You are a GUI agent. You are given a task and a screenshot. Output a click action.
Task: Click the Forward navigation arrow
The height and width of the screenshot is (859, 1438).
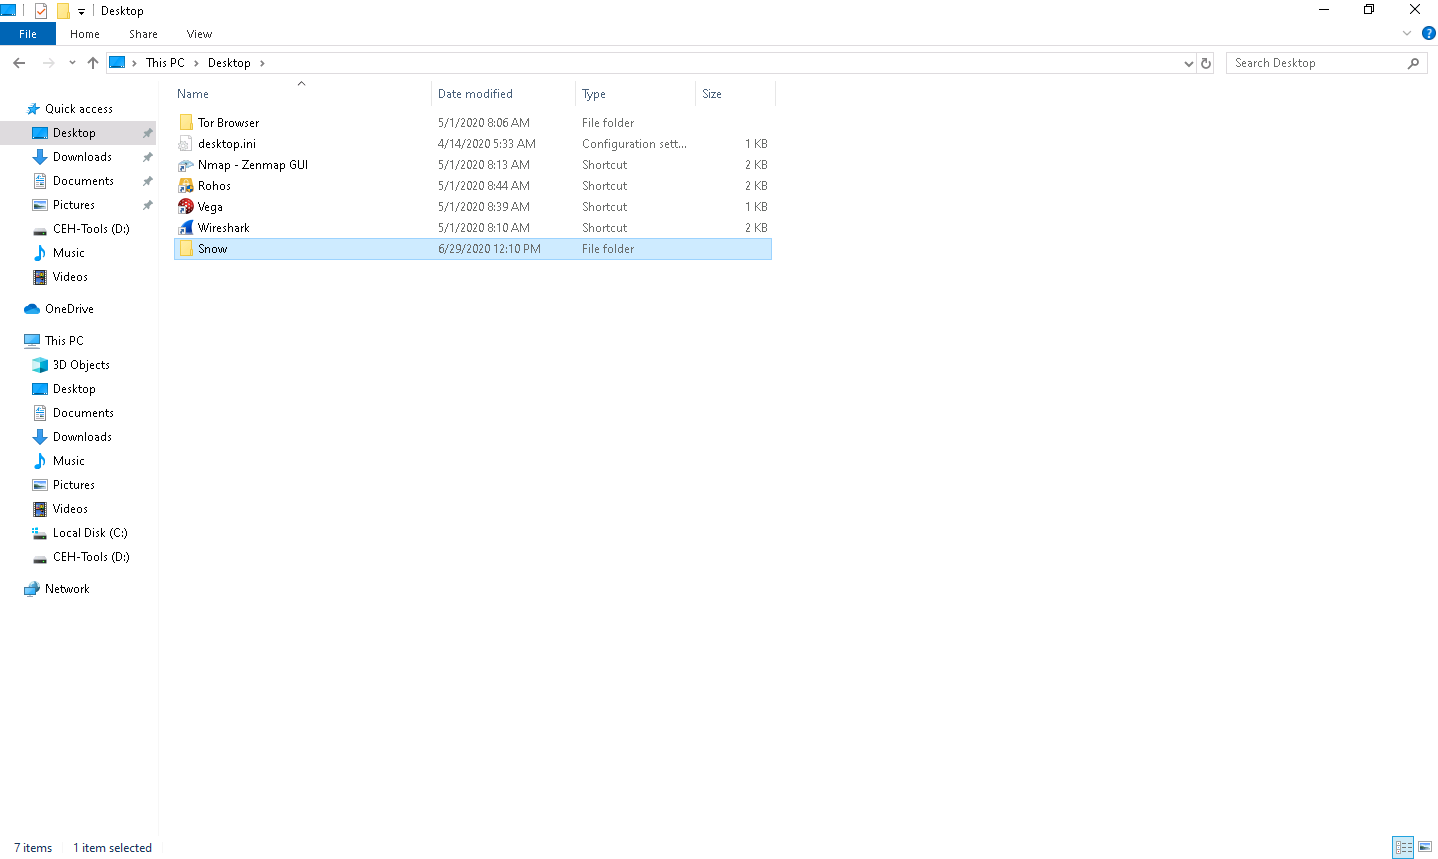point(48,63)
